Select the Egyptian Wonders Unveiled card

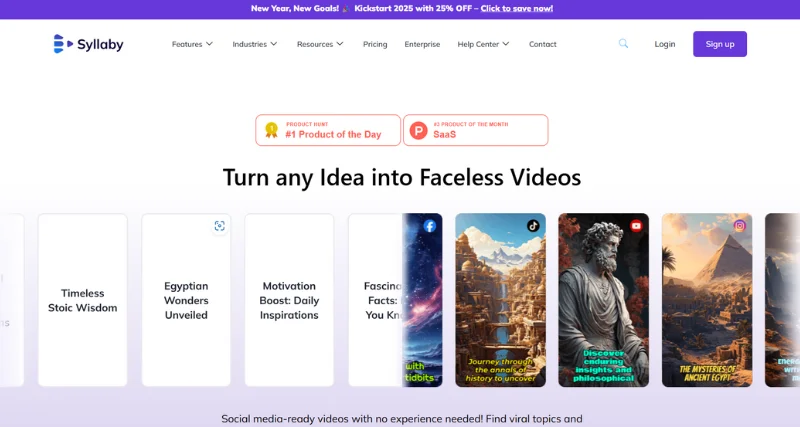click(x=186, y=300)
